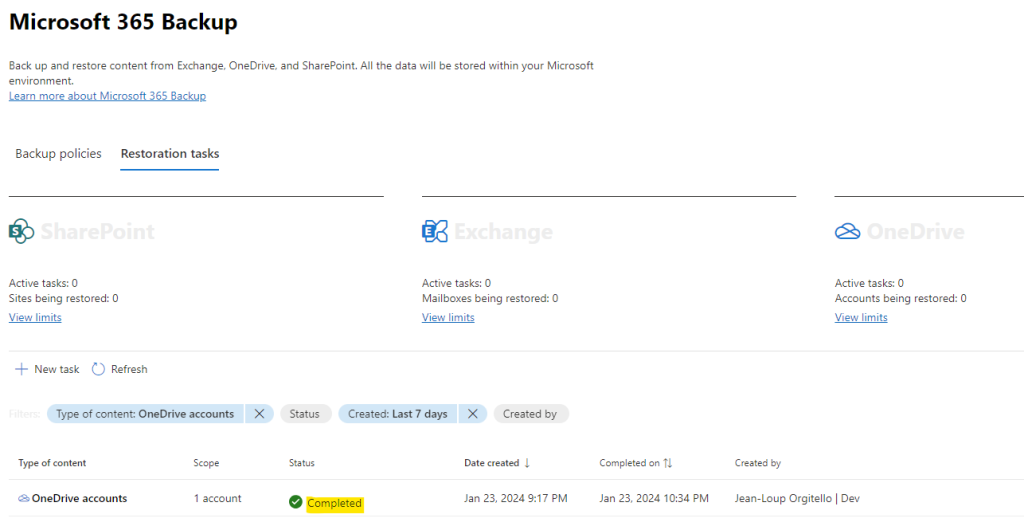Sort using the Completed on arrows
The image size is (1024, 526).
[x=667, y=463]
